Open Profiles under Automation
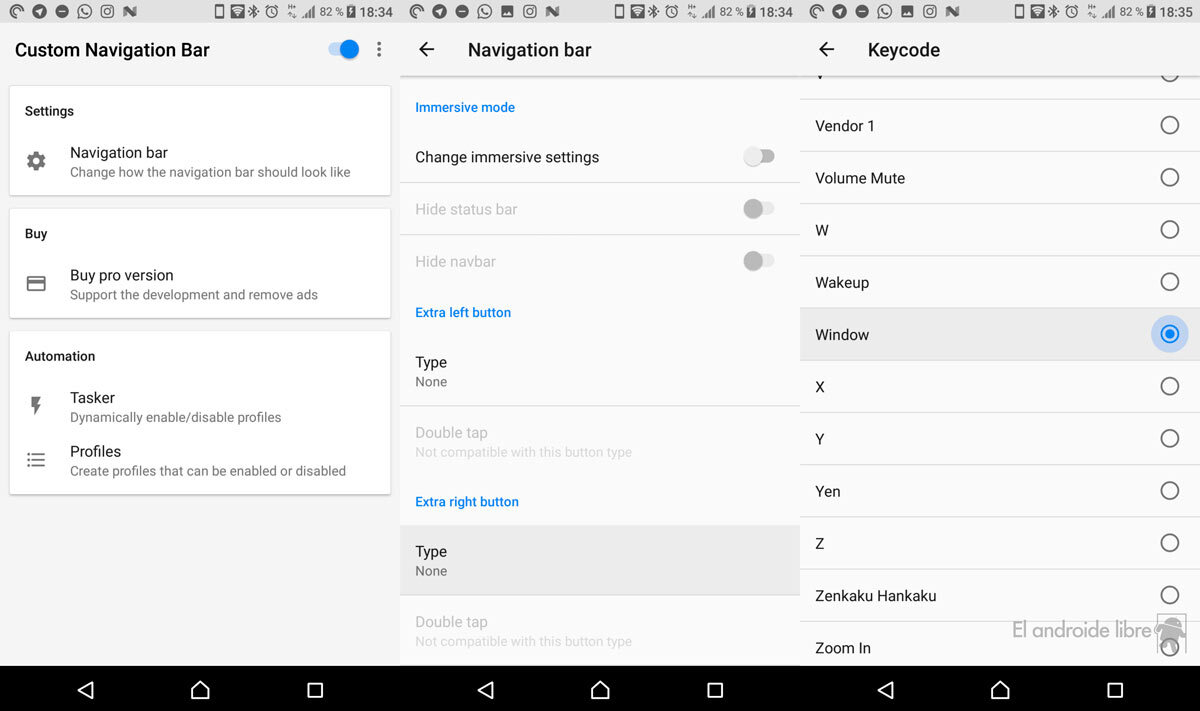 [x=200, y=460]
